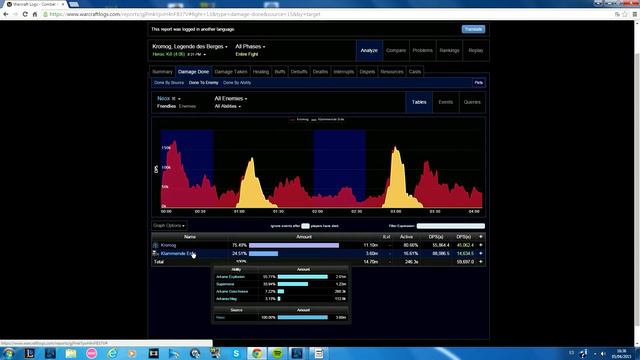The image size is (640, 360).
Task: Toggle the Enemies filter
Action: [x=187, y=106]
